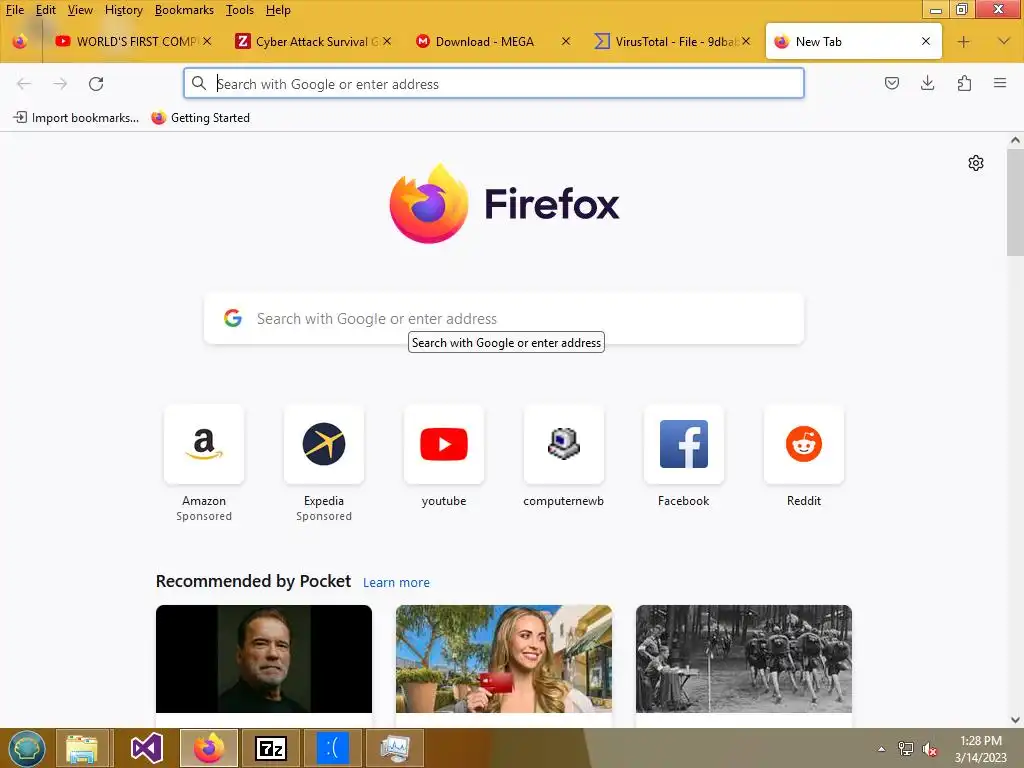The image size is (1024, 768).
Task: Click the vertical scrollbar thumb
Action: coord(1015,202)
